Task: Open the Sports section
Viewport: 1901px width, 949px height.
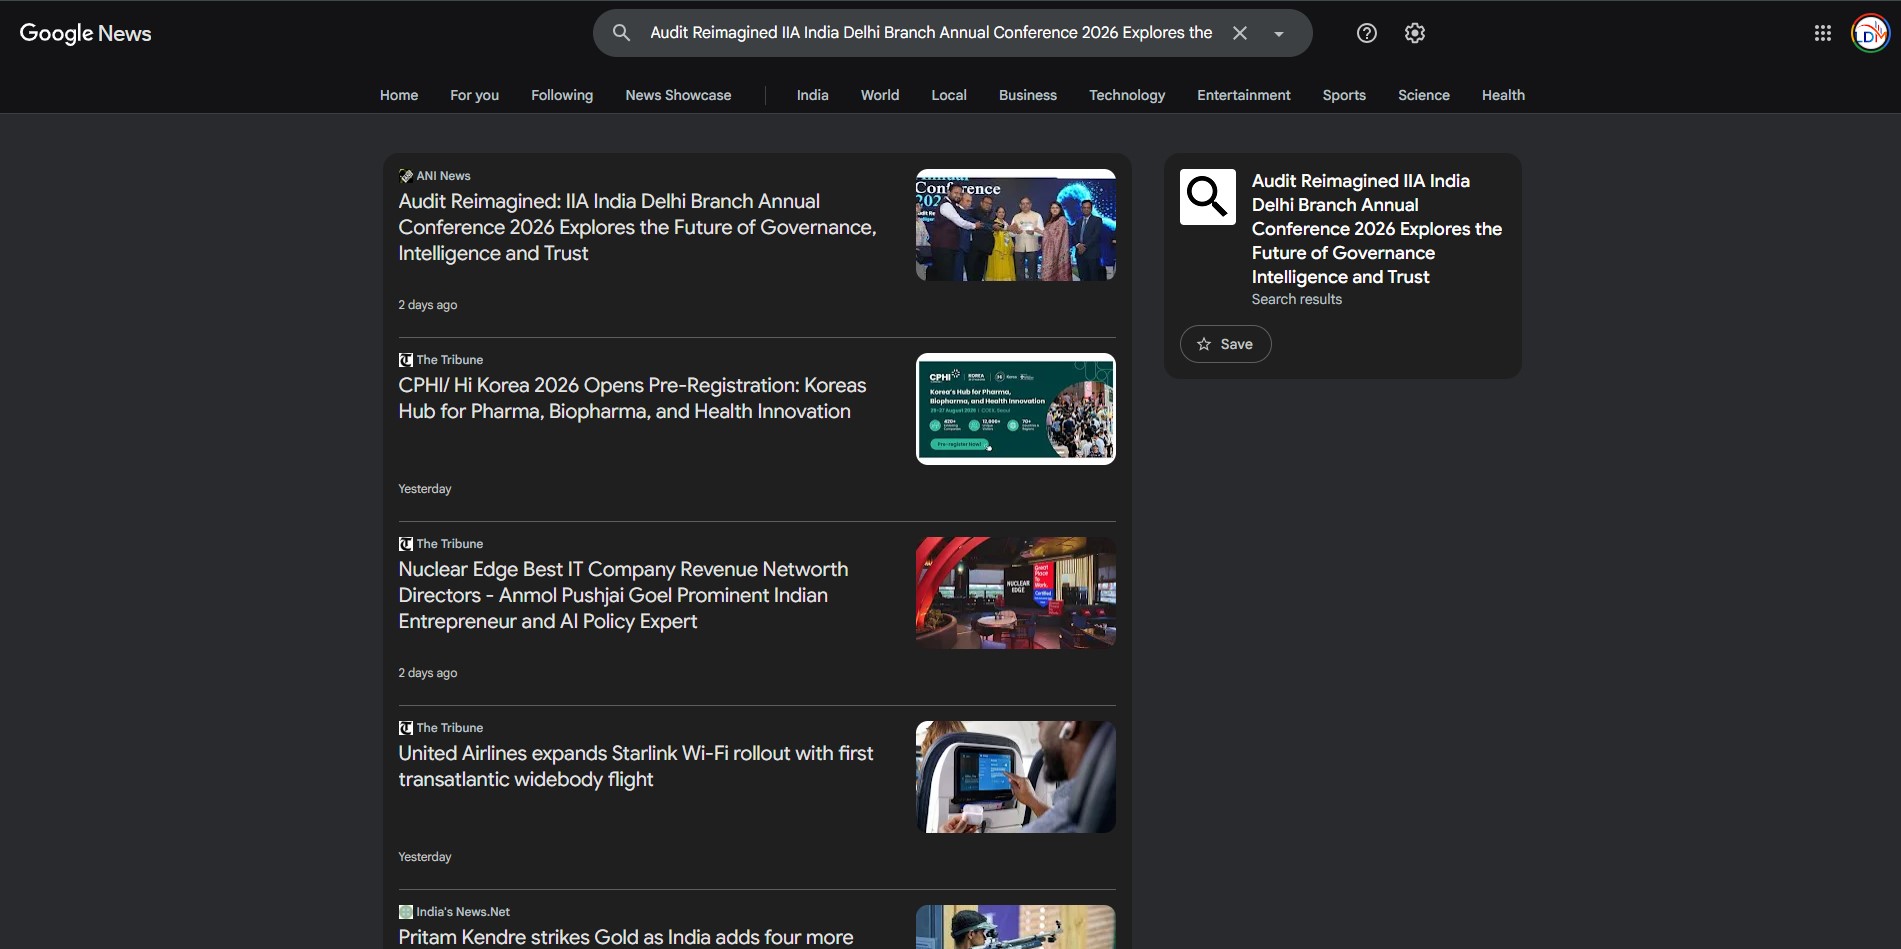Action: pos(1344,95)
